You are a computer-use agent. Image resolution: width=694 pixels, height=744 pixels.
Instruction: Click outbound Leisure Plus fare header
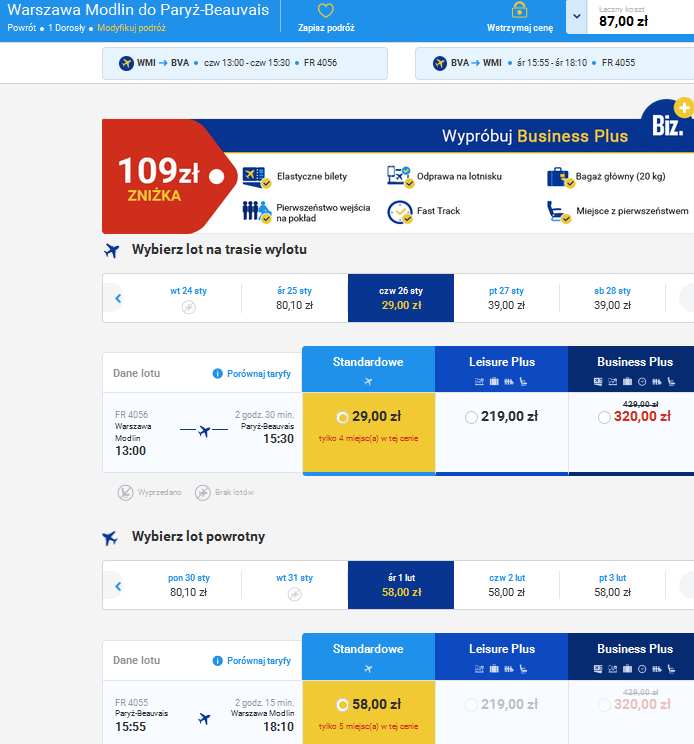[x=501, y=369]
